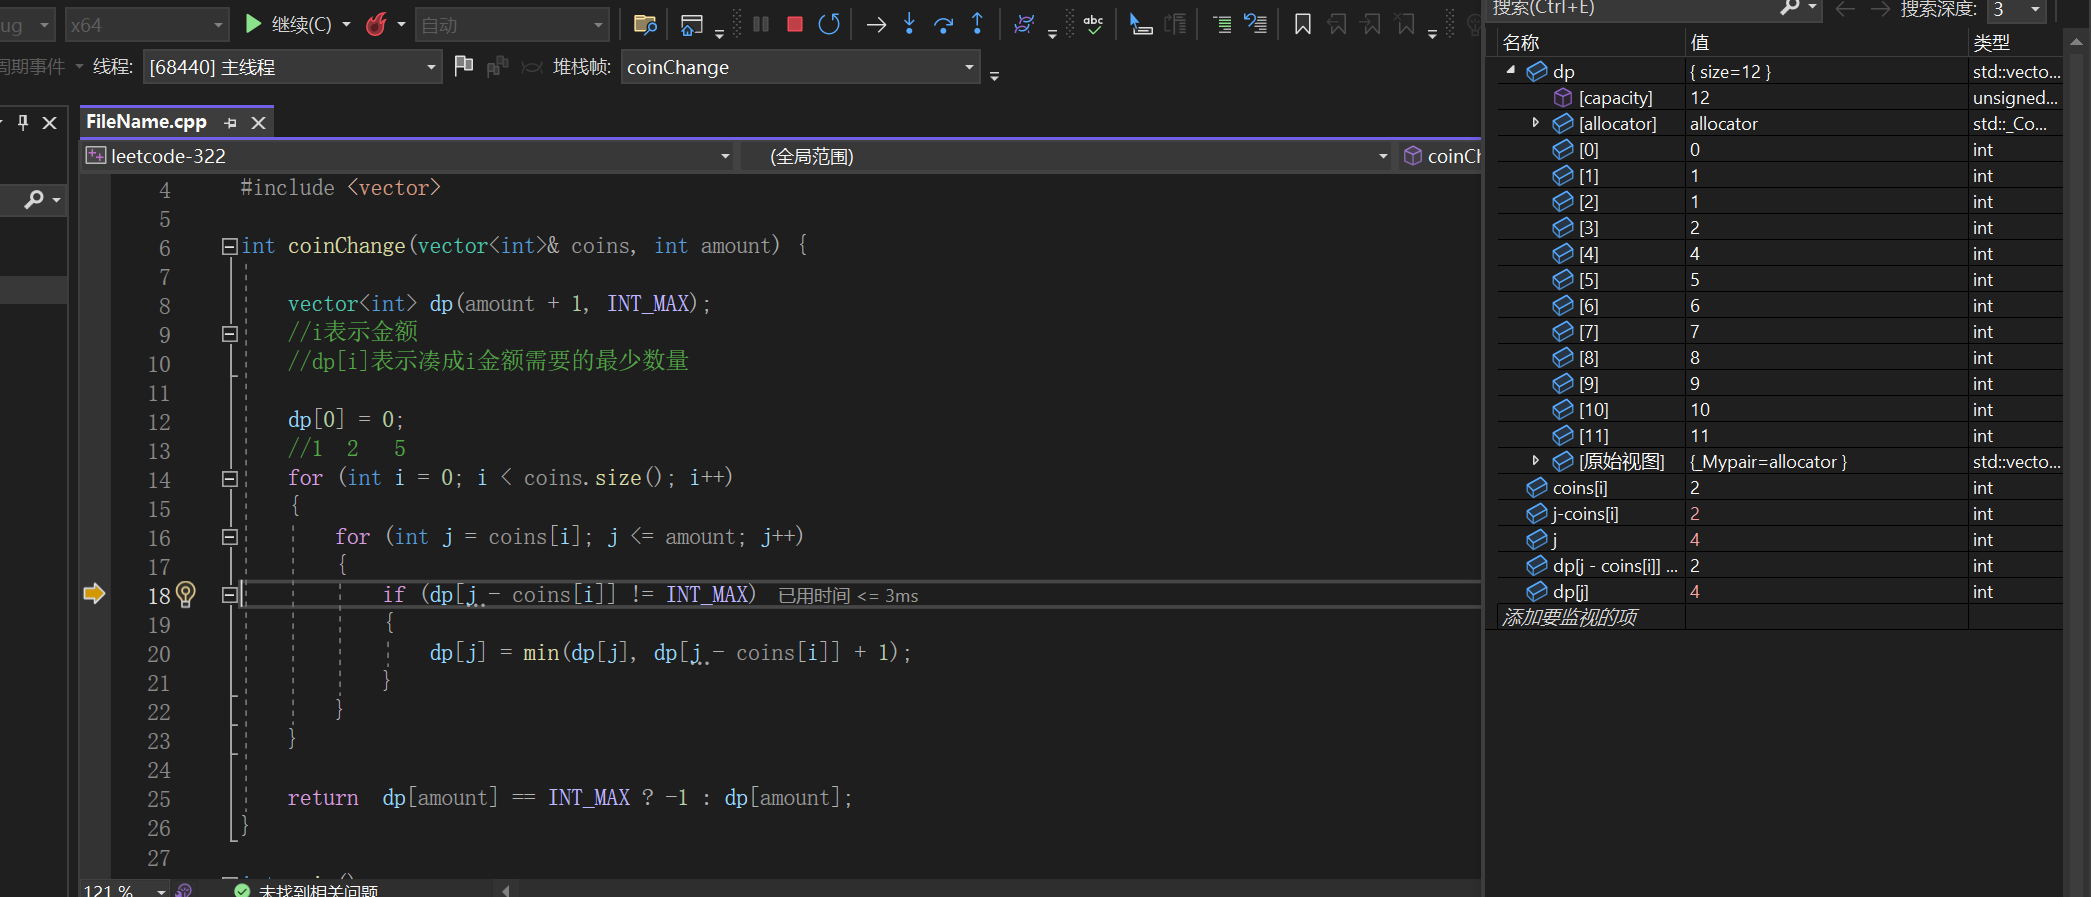Close the FileName.cpp tab
The height and width of the screenshot is (897, 2091).
coord(258,122)
